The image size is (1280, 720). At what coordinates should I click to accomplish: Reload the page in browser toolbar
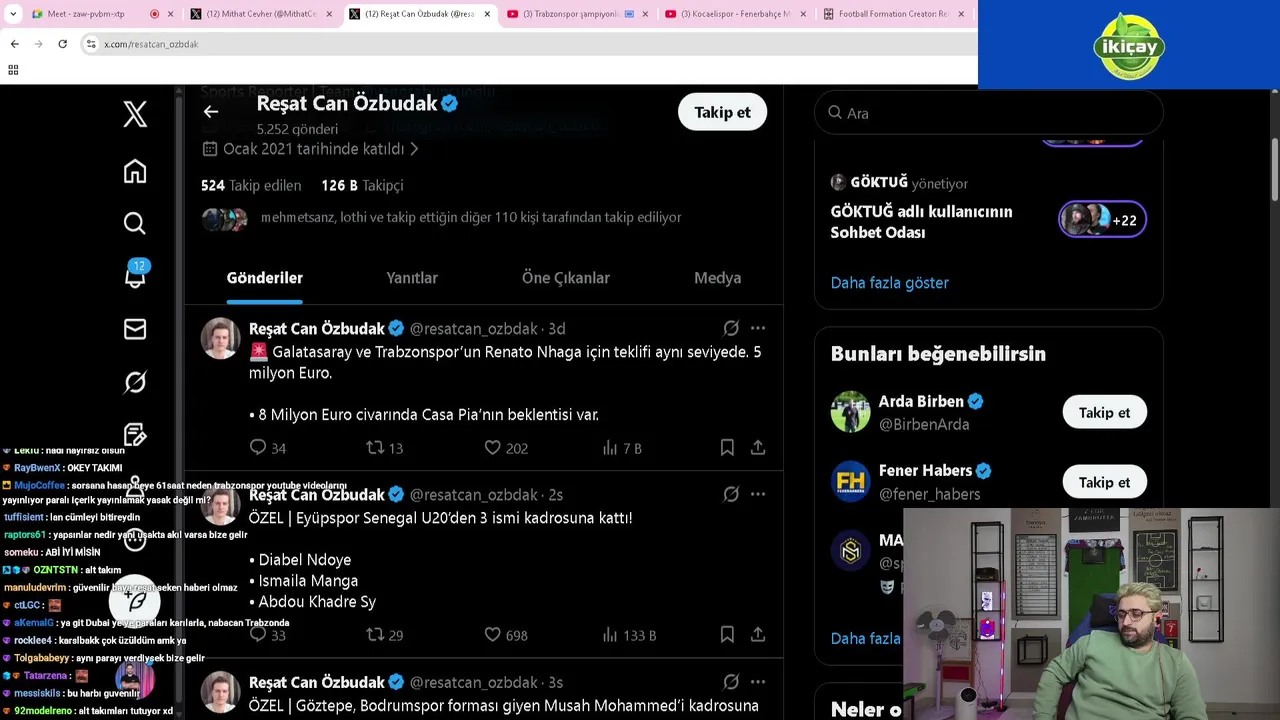[x=62, y=44]
